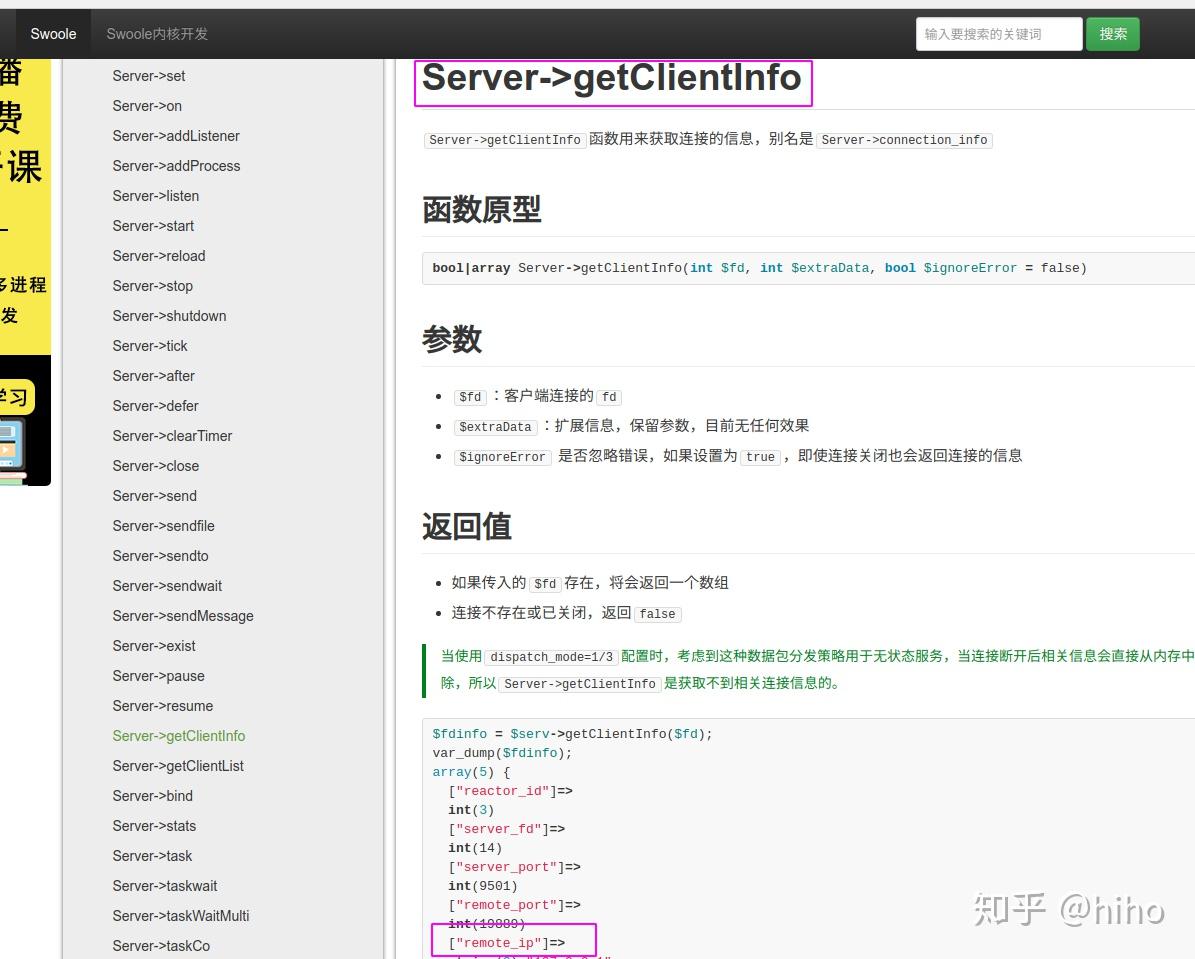View the Server->stats page
This screenshot has height=959, width=1195.
point(154,825)
